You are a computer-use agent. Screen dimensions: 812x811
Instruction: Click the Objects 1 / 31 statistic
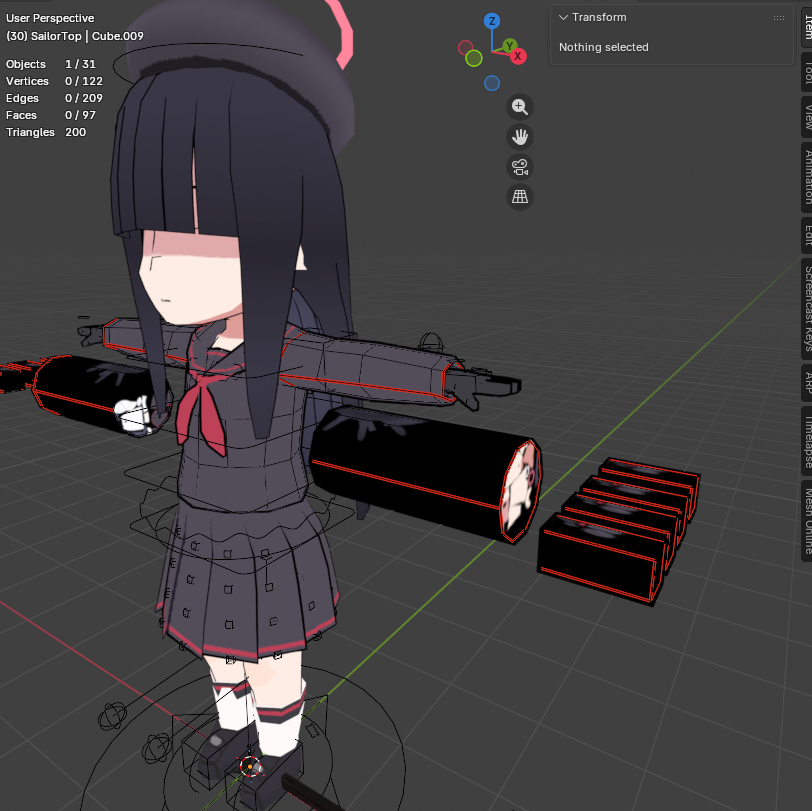[51, 64]
